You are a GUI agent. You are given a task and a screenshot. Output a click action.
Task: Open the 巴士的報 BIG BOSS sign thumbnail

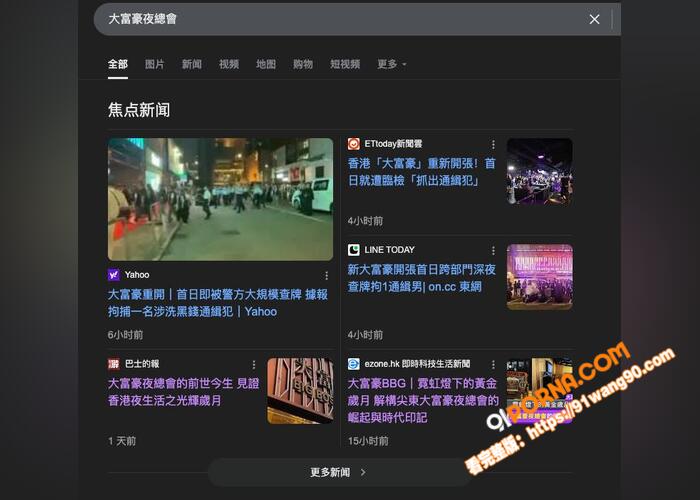300,391
